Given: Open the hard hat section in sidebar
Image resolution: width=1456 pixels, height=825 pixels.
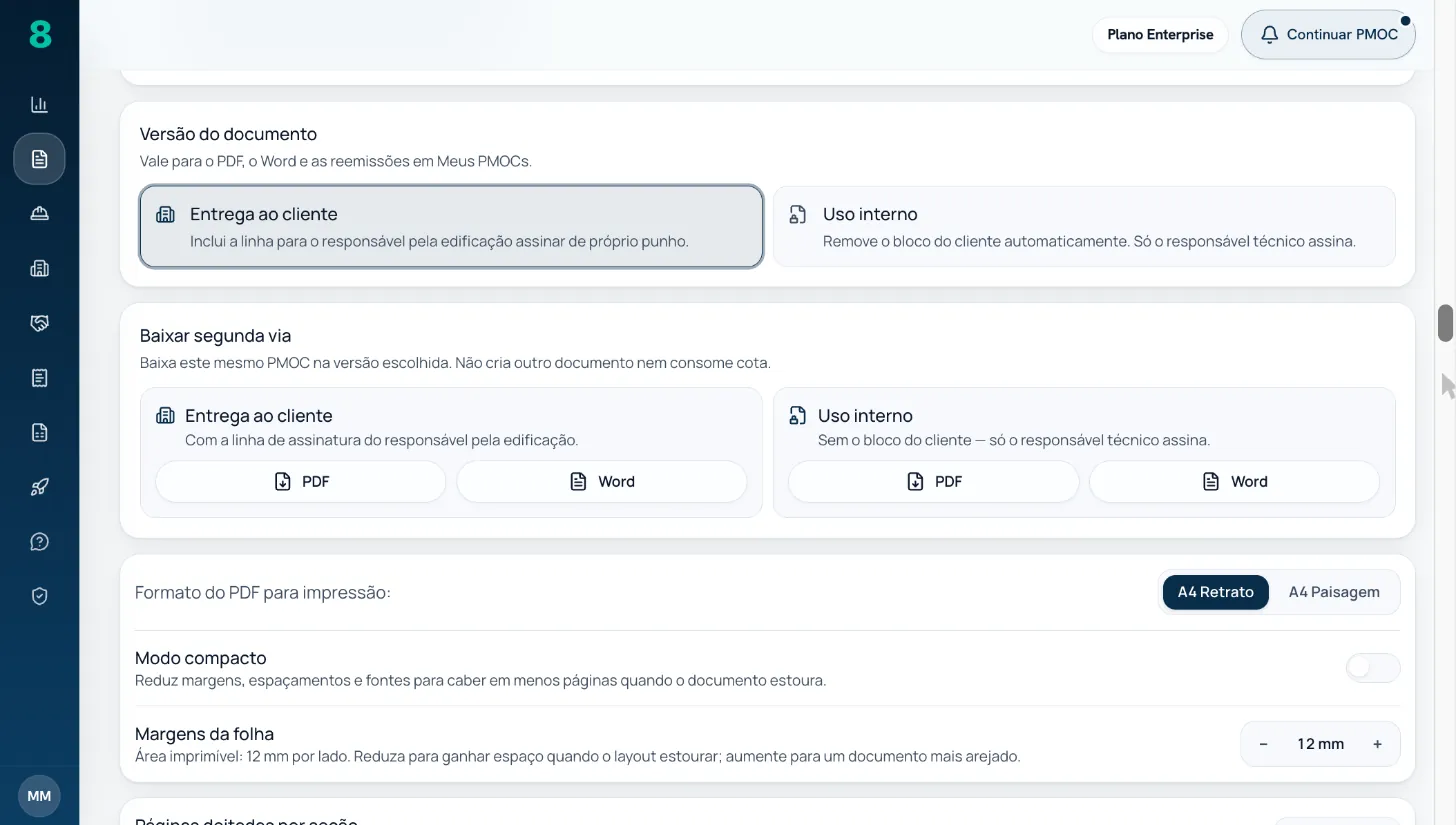Looking at the screenshot, I should (x=39, y=214).
